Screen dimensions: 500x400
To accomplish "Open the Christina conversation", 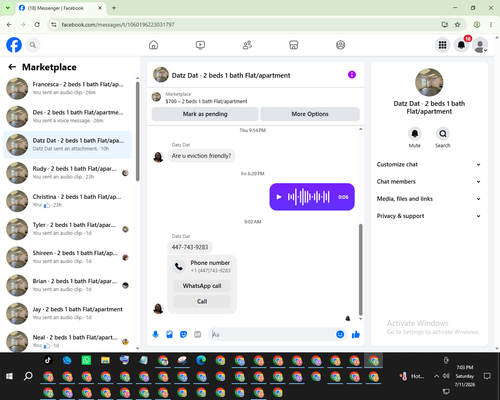I will [68, 201].
